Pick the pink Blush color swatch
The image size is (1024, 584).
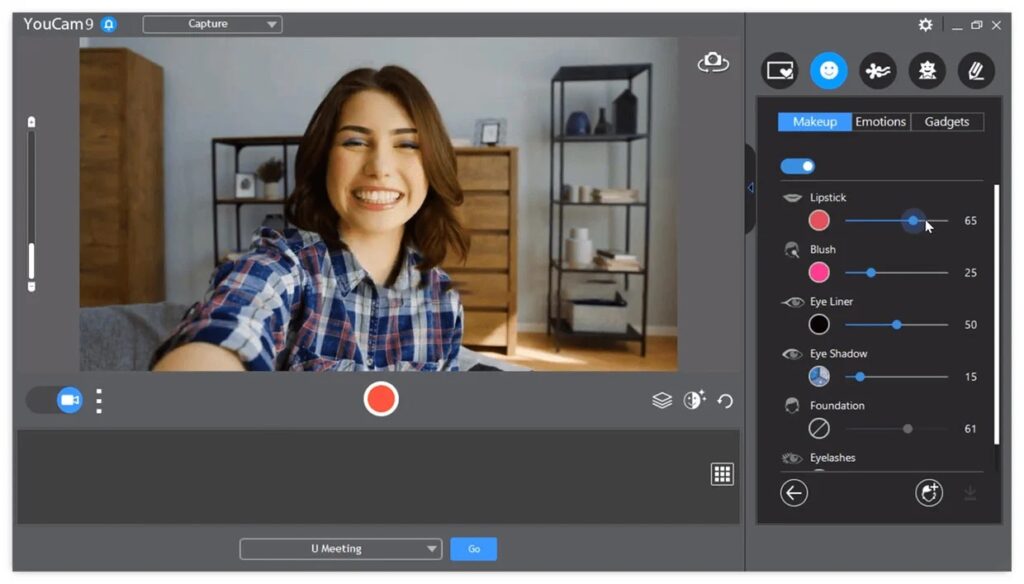[819, 272]
